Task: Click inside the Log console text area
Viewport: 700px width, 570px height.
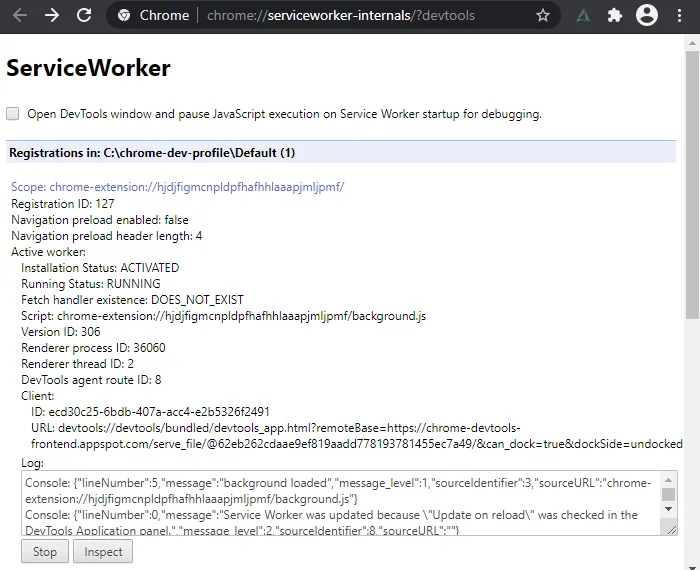Action: [340, 503]
